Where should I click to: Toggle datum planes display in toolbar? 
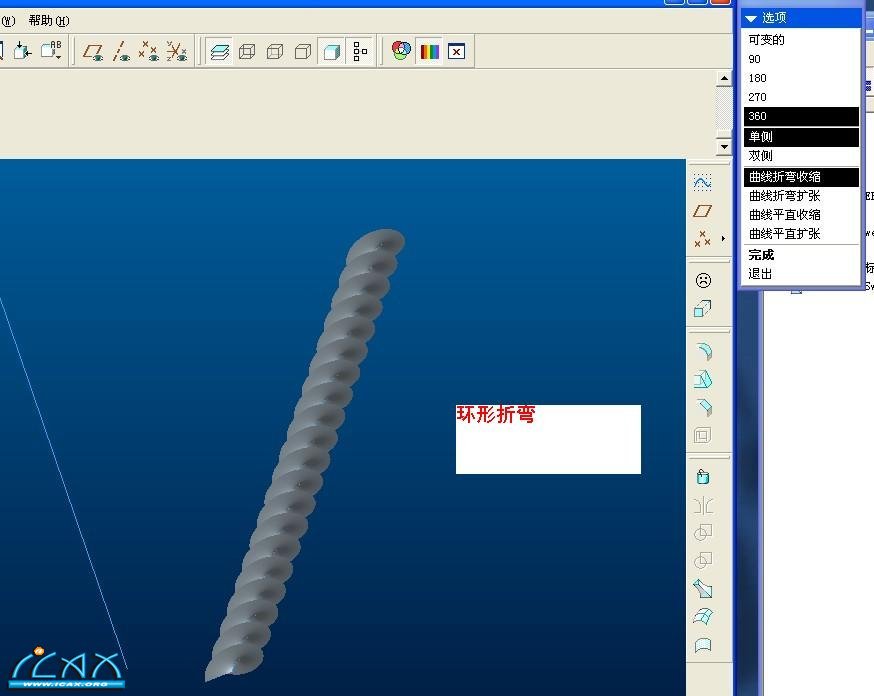93,51
